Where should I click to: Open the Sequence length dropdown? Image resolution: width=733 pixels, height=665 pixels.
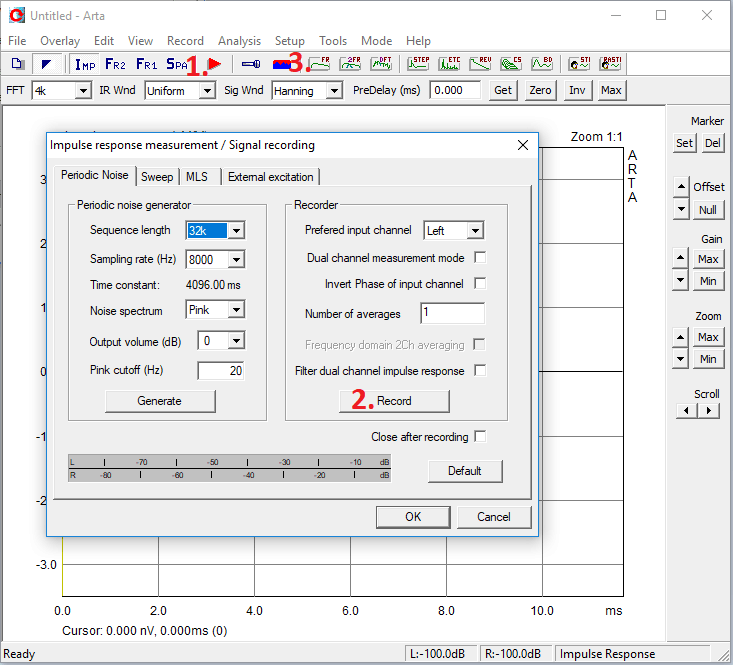point(235,231)
